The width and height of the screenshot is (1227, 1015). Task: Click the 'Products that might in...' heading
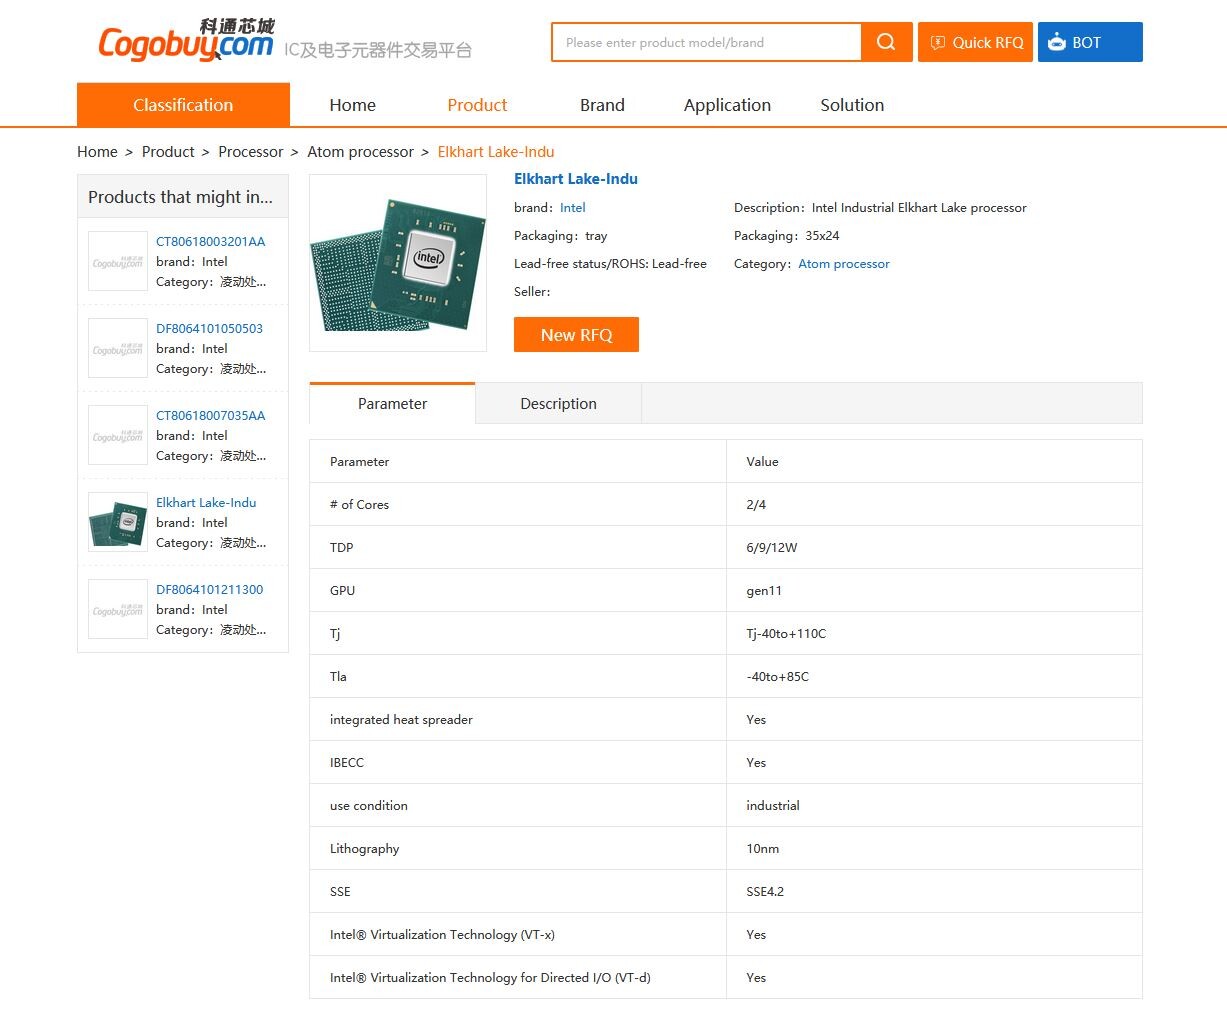point(180,197)
